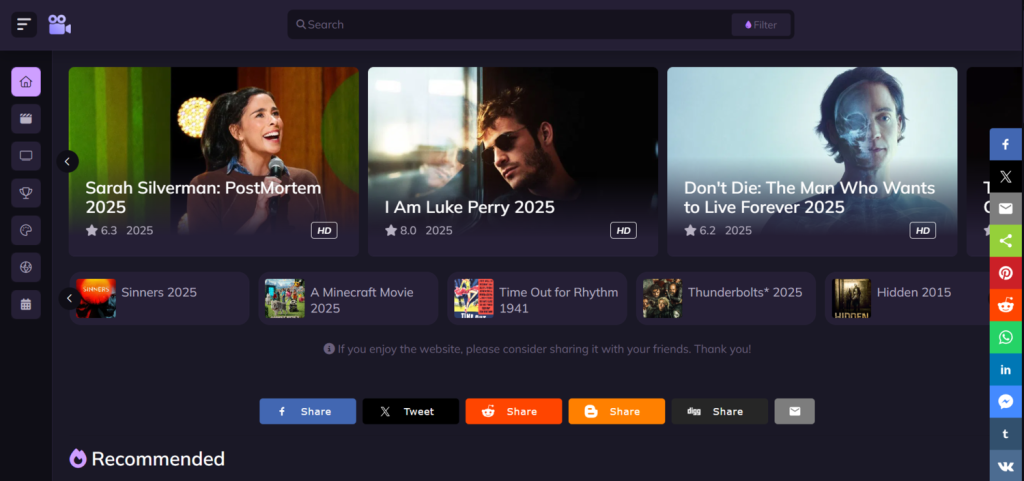Click the Minecraft Movie poster thumbnail
This screenshot has height=481, width=1024.
tap(285, 298)
